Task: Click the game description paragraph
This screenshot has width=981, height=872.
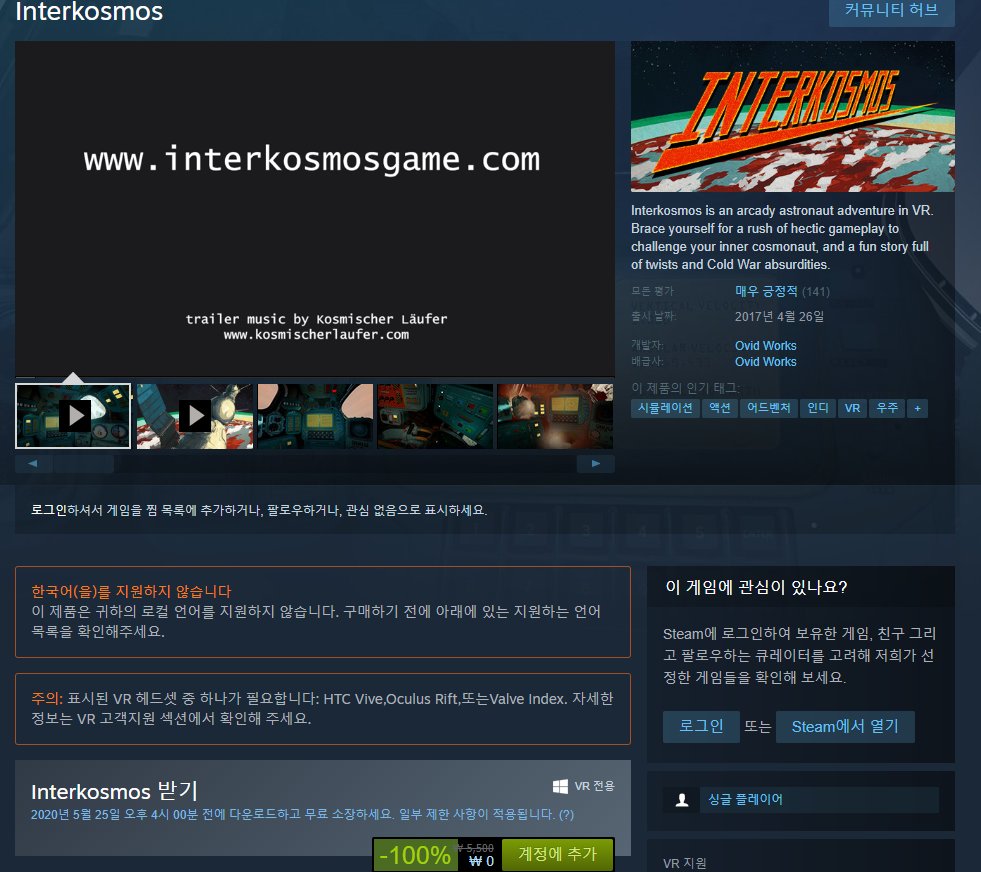Action: click(782, 237)
